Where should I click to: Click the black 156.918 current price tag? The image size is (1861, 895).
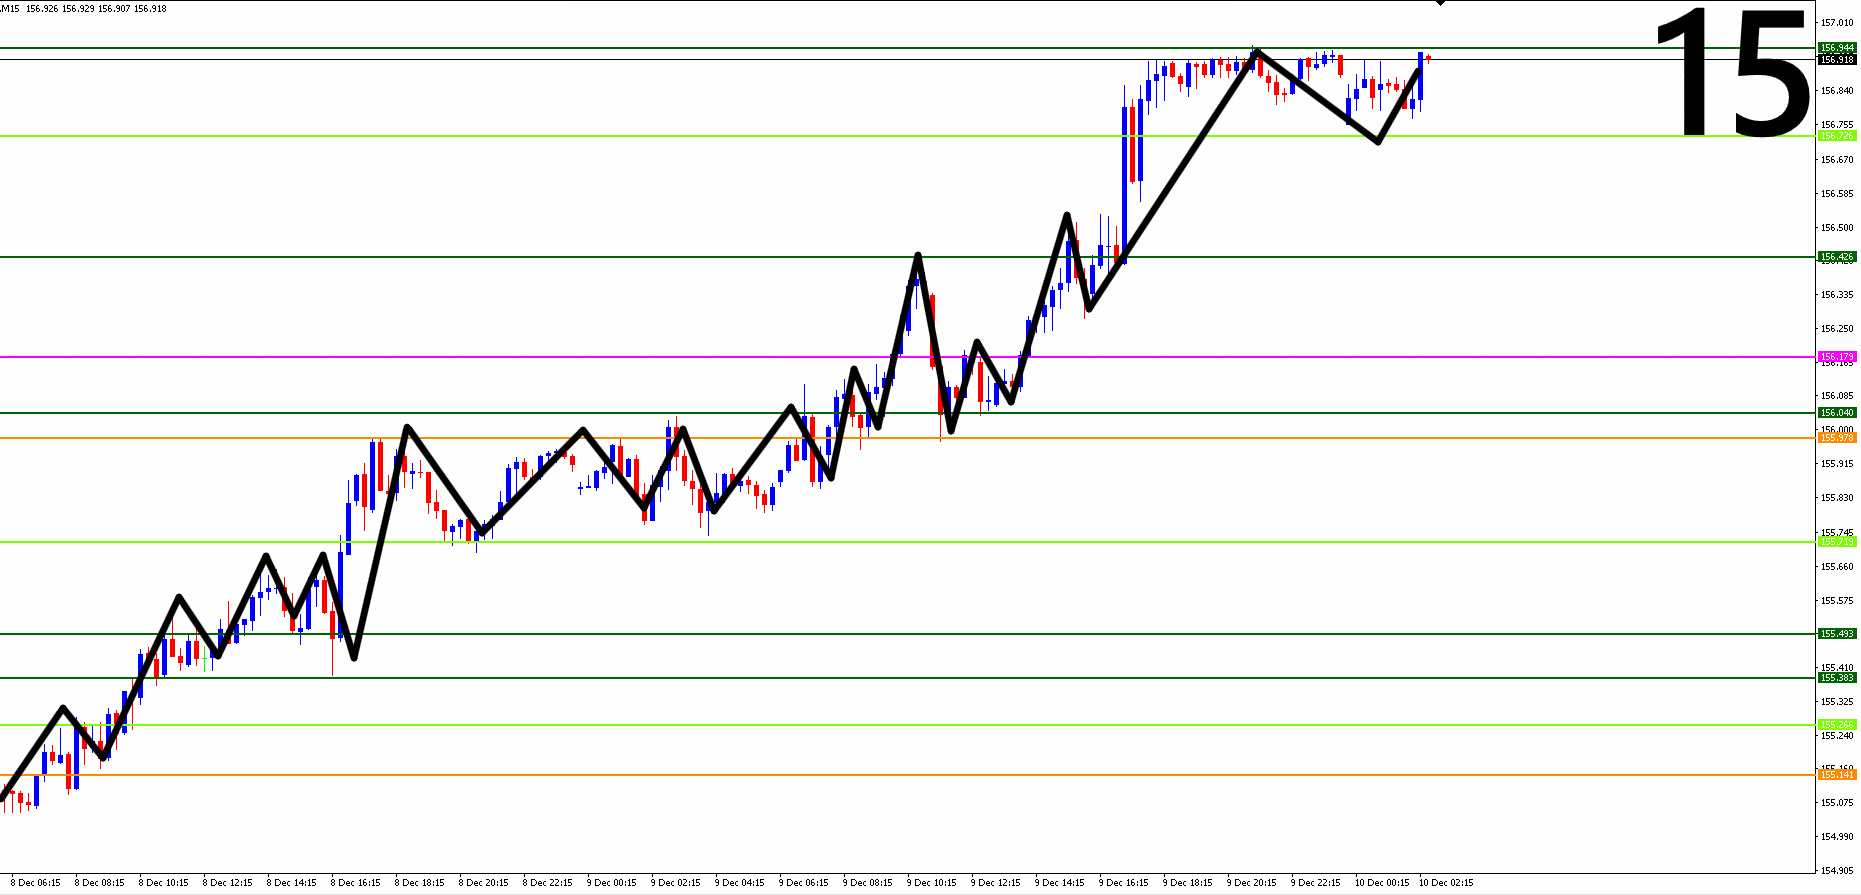tap(1837, 60)
